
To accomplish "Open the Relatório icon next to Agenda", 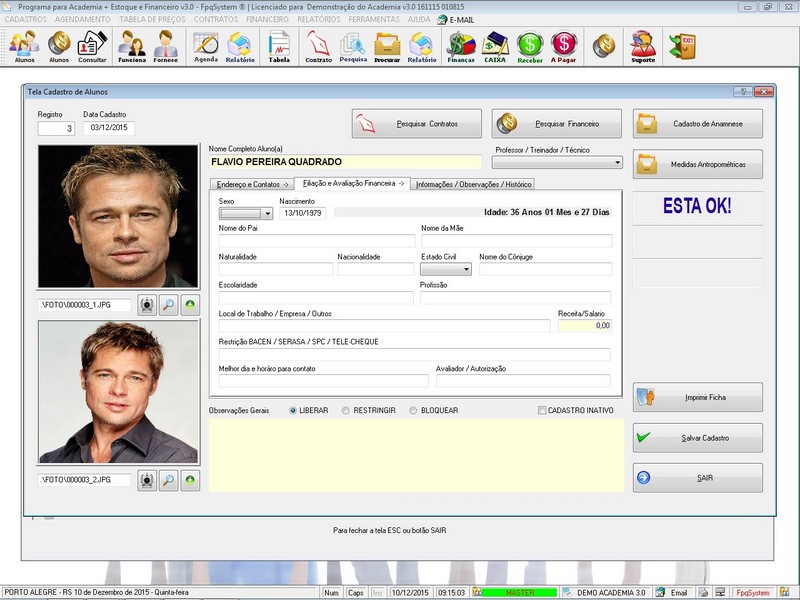I will (240, 46).
